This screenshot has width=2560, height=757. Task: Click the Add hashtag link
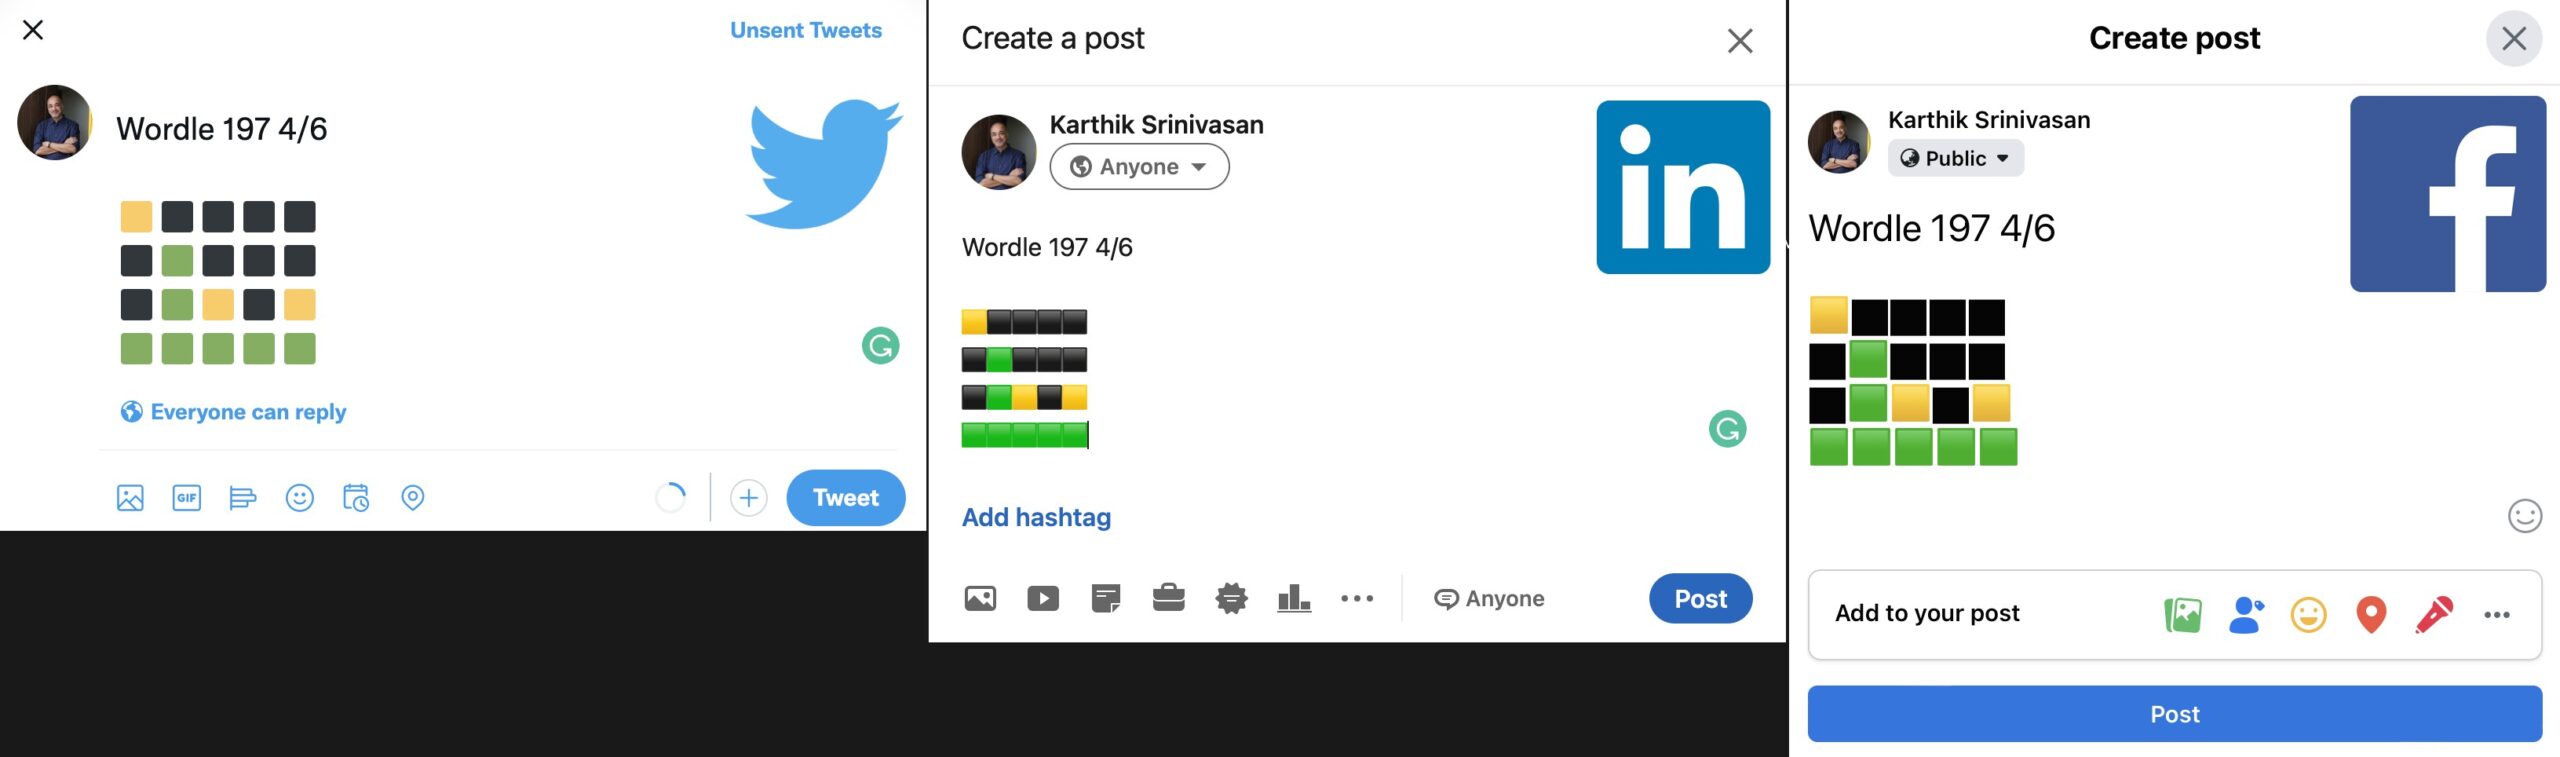pyautogui.click(x=1036, y=518)
